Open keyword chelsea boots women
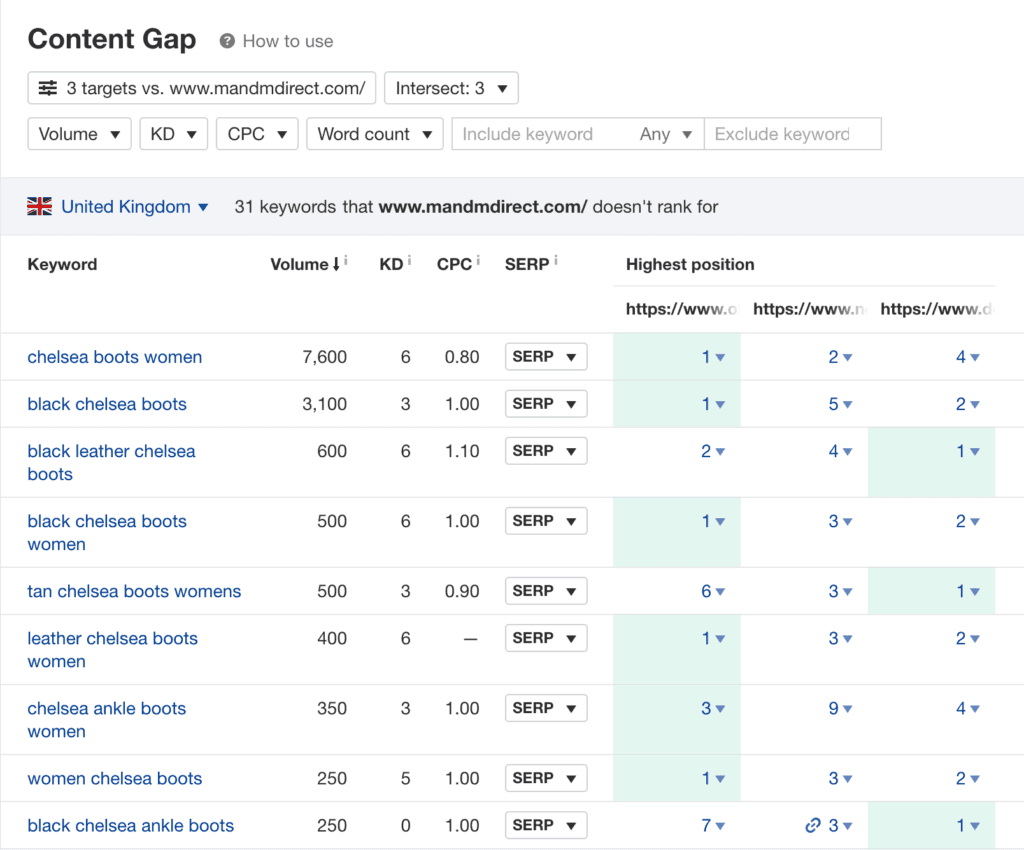 coord(115,357)
